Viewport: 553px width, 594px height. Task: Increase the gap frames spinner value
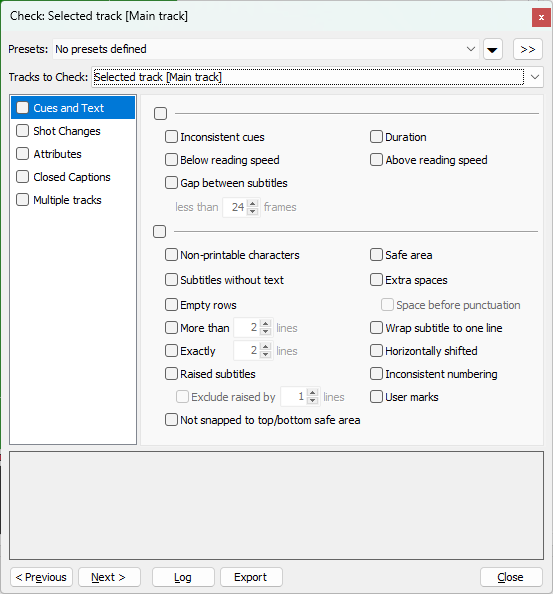253,203
